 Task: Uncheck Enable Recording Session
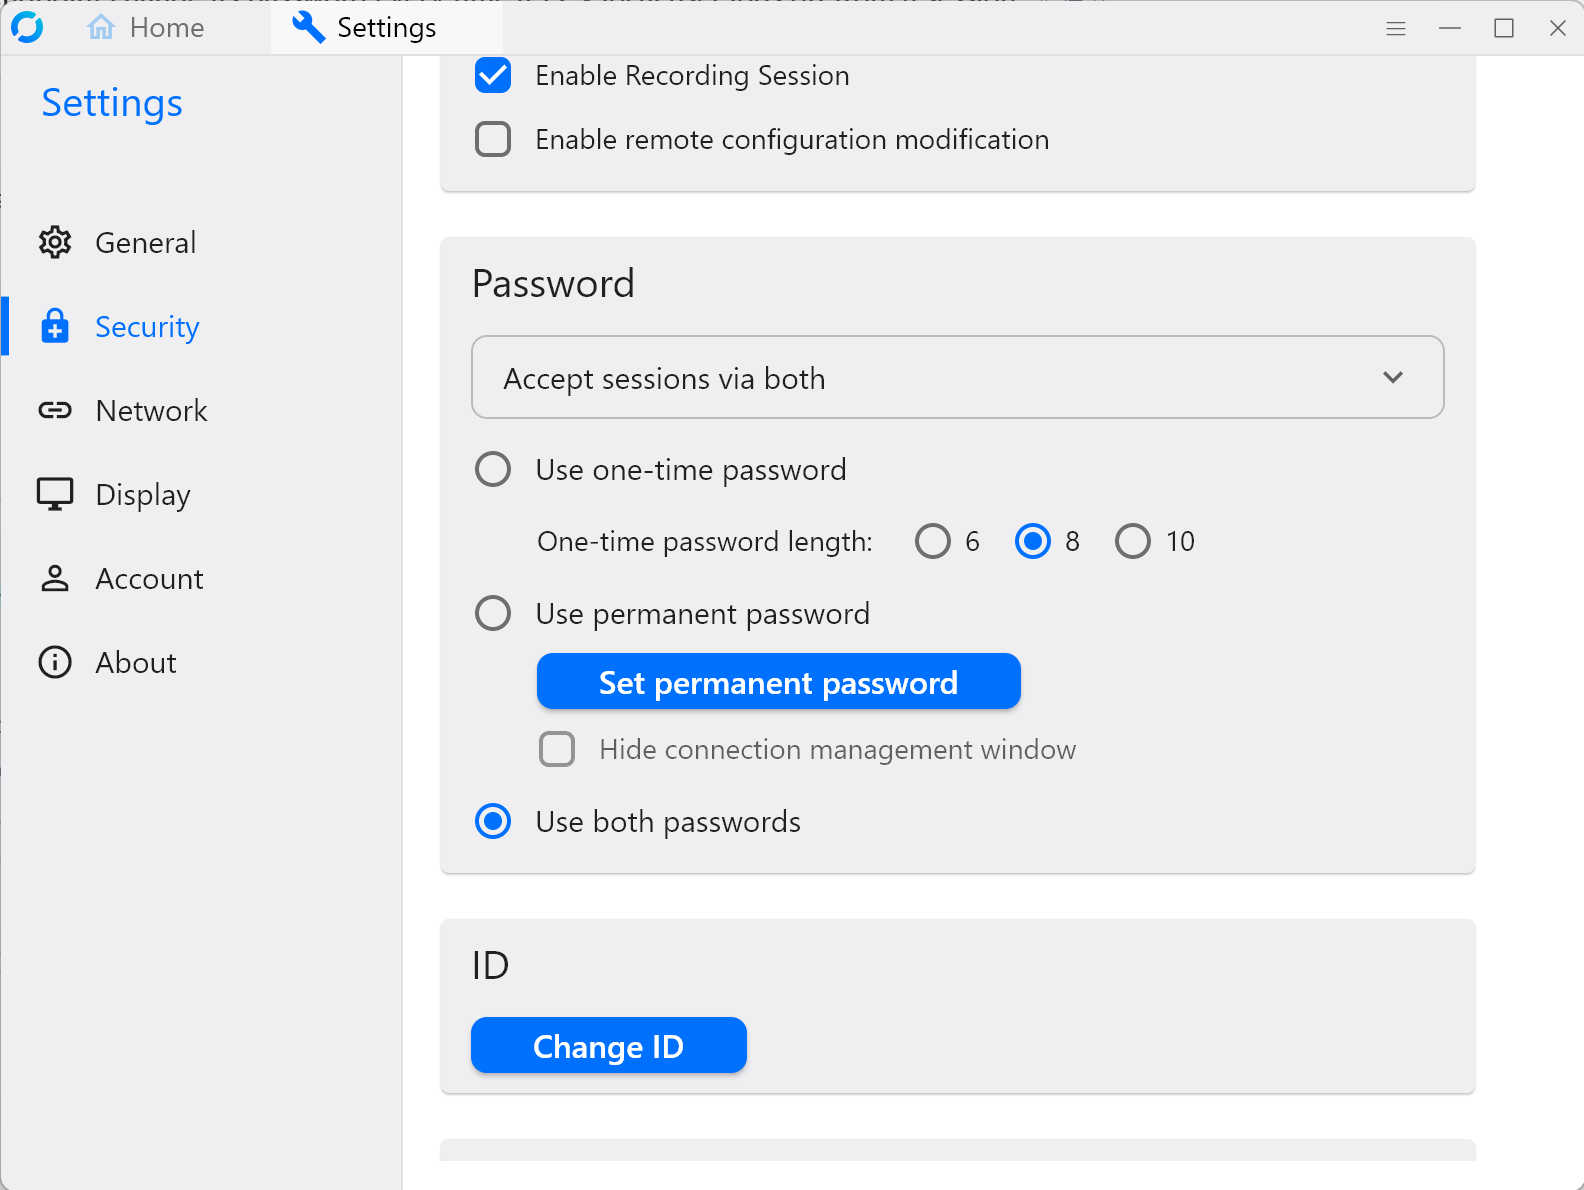coord(493,75)
